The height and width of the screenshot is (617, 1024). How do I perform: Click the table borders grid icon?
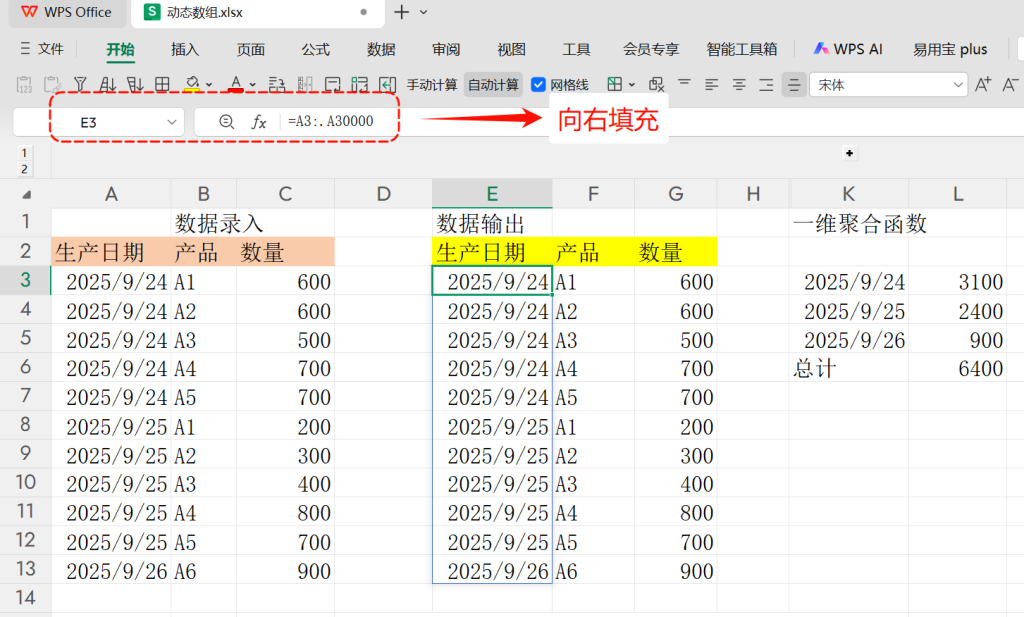coord(162,85)
